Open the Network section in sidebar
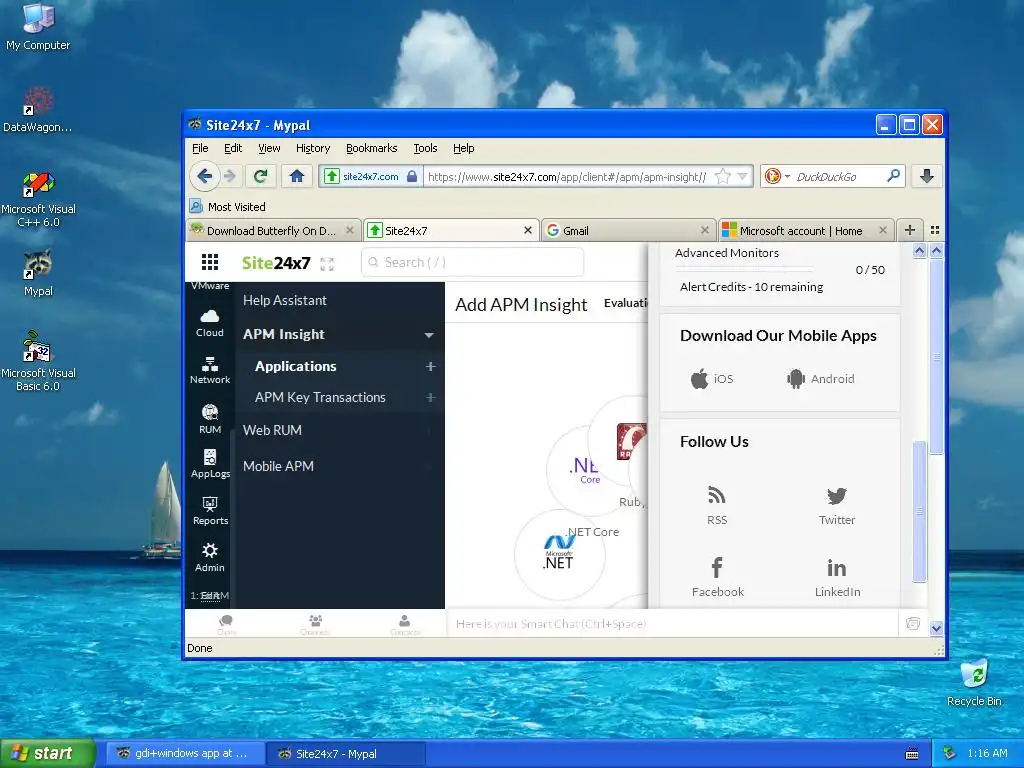The image size is (1024, 768). [x=210, y=370]
